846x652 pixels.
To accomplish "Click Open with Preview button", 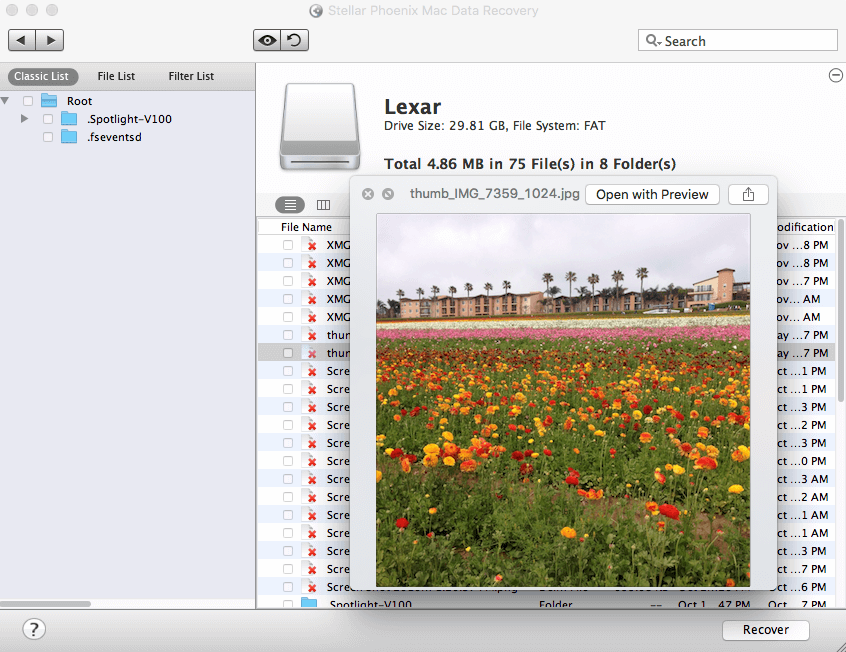I will [x=652, y=194].
